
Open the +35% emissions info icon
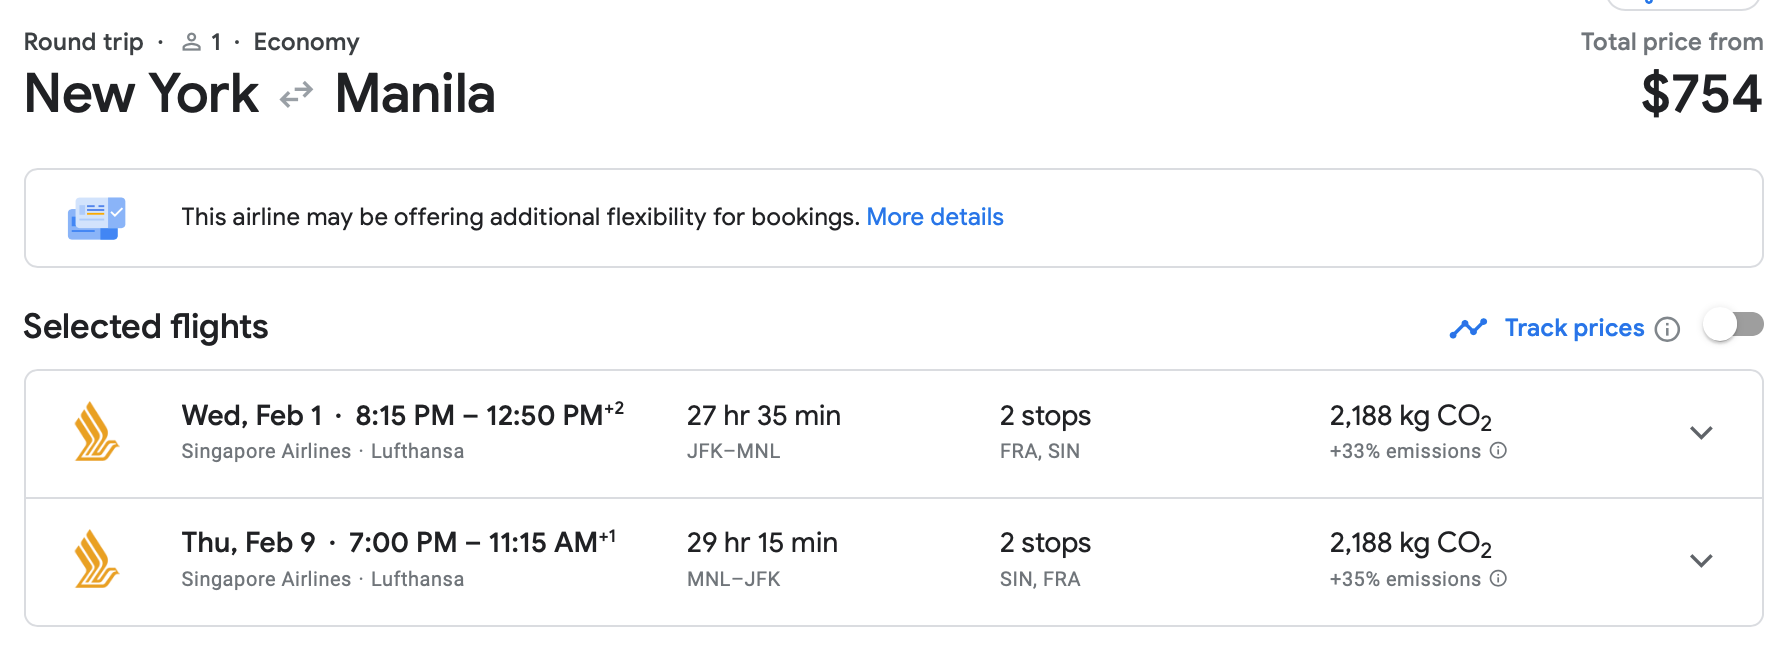point(1498,578)
